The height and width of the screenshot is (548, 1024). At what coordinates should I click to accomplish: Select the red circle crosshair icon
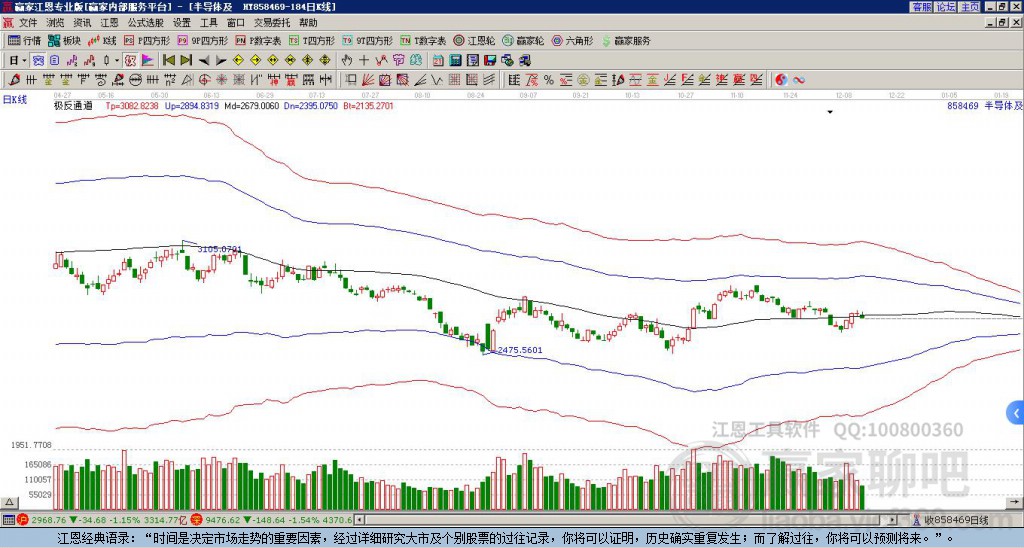tap(204, 80)
